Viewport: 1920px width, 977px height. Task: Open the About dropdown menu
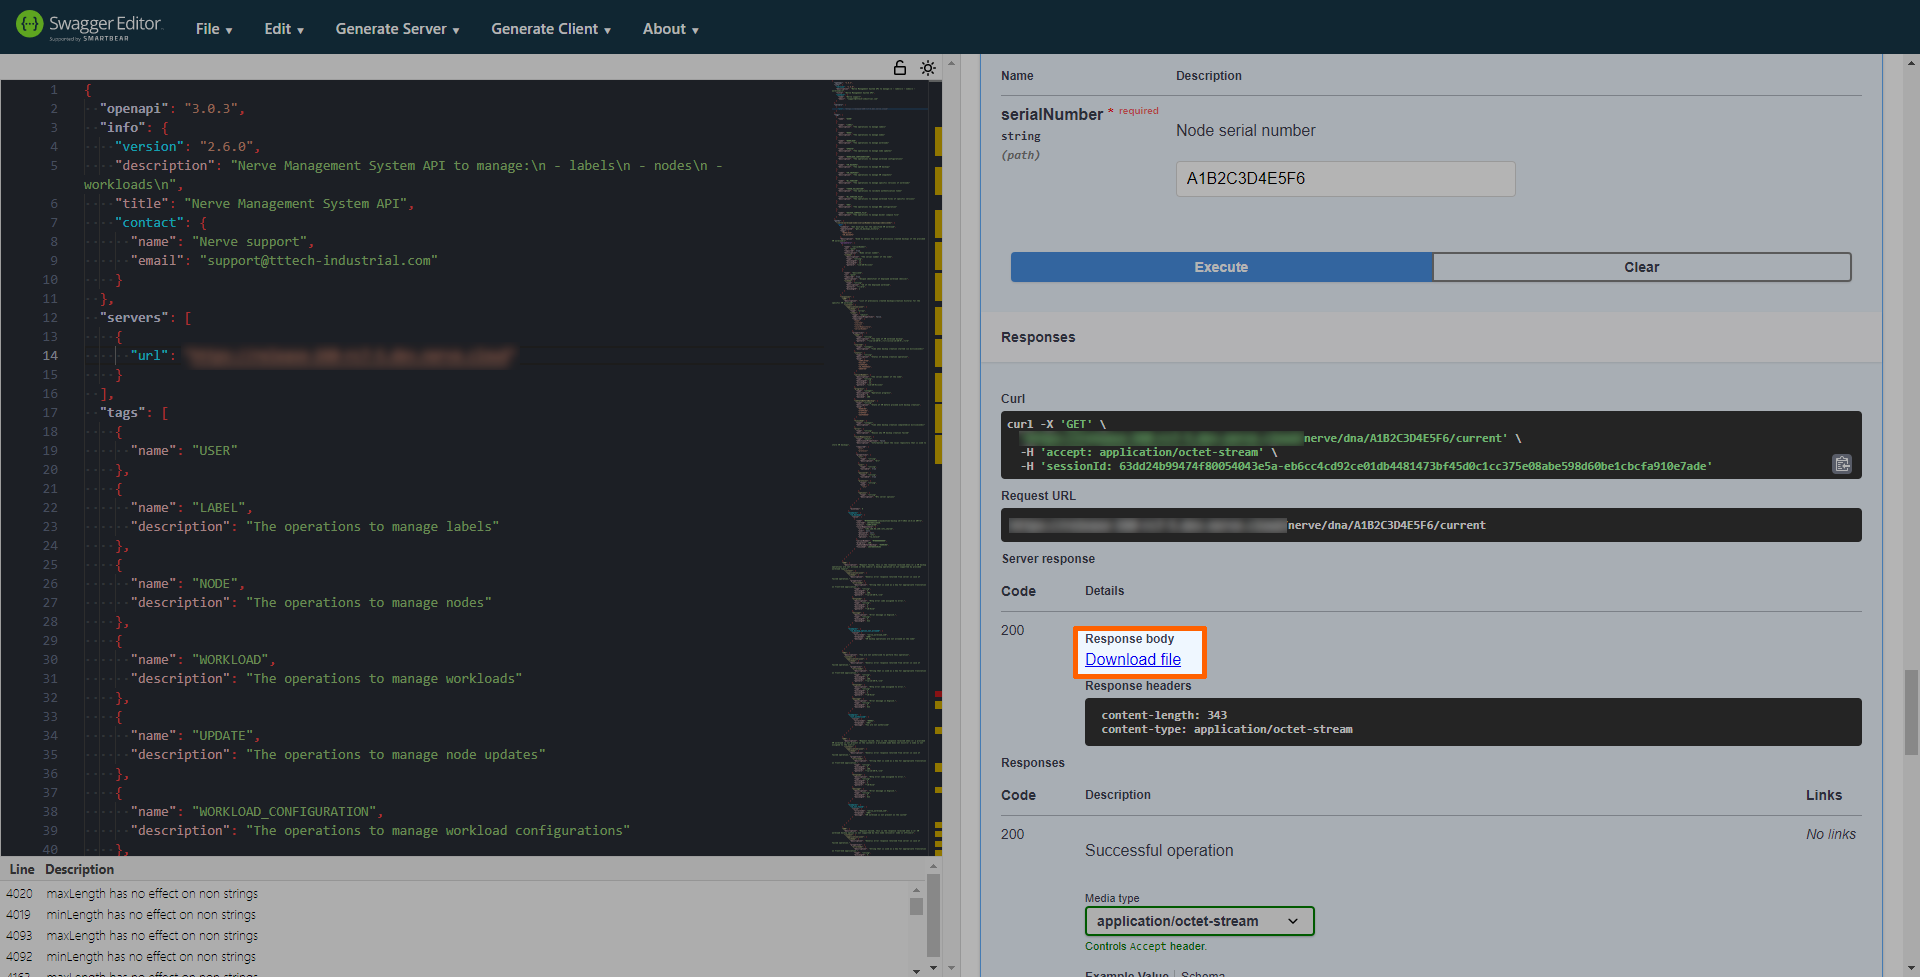(670, 29)
